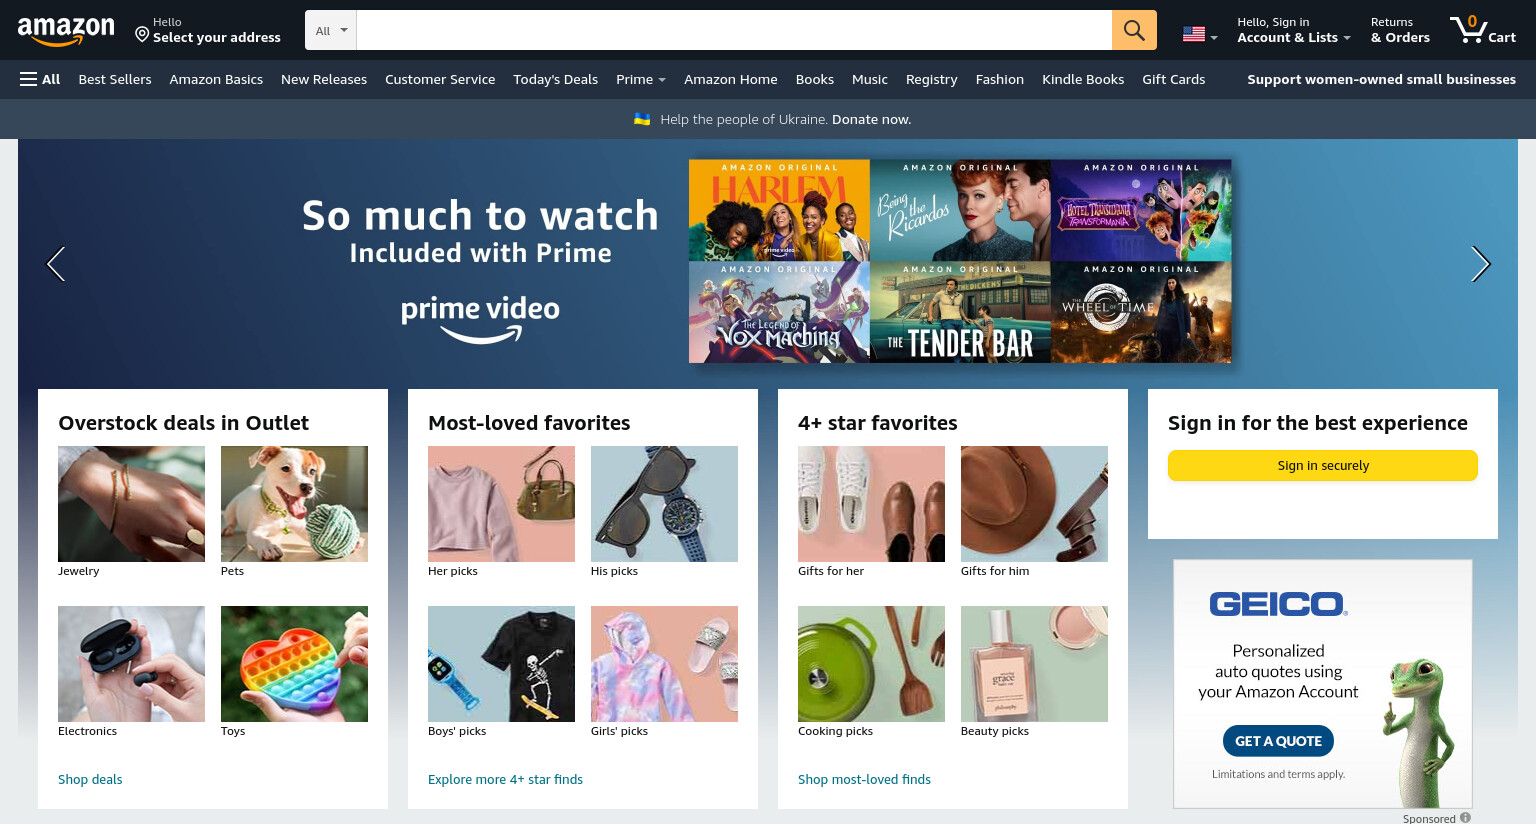The height and width of the screenshot is (824, 1536).
Task: Open the shopping cart icon
Action: (x=1483, y=29)
